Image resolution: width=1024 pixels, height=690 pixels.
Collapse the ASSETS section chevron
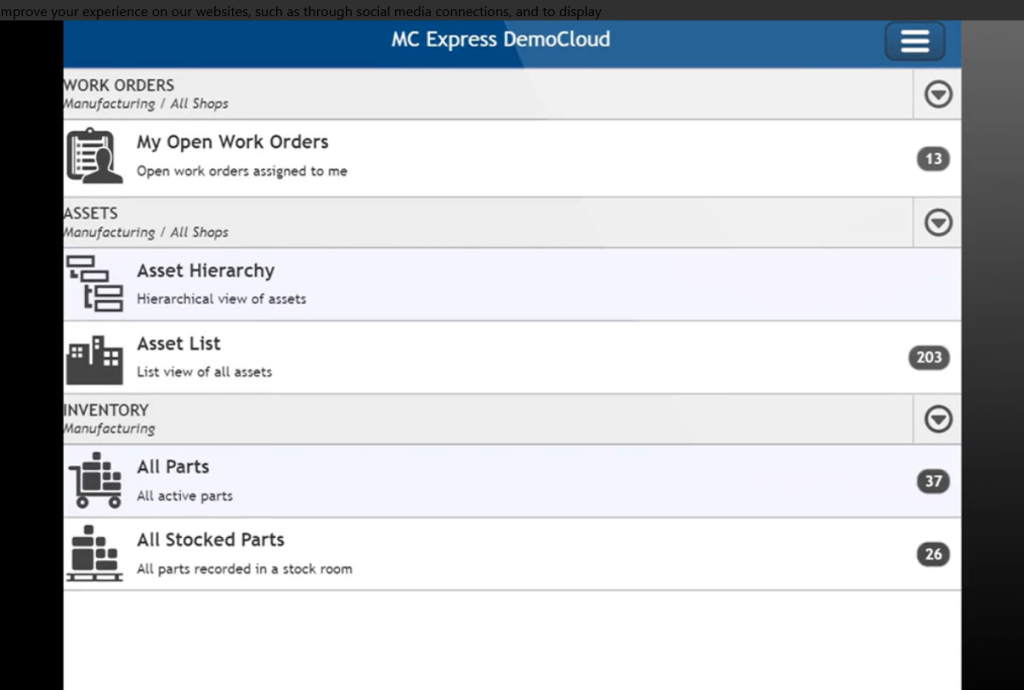[937, 222]
